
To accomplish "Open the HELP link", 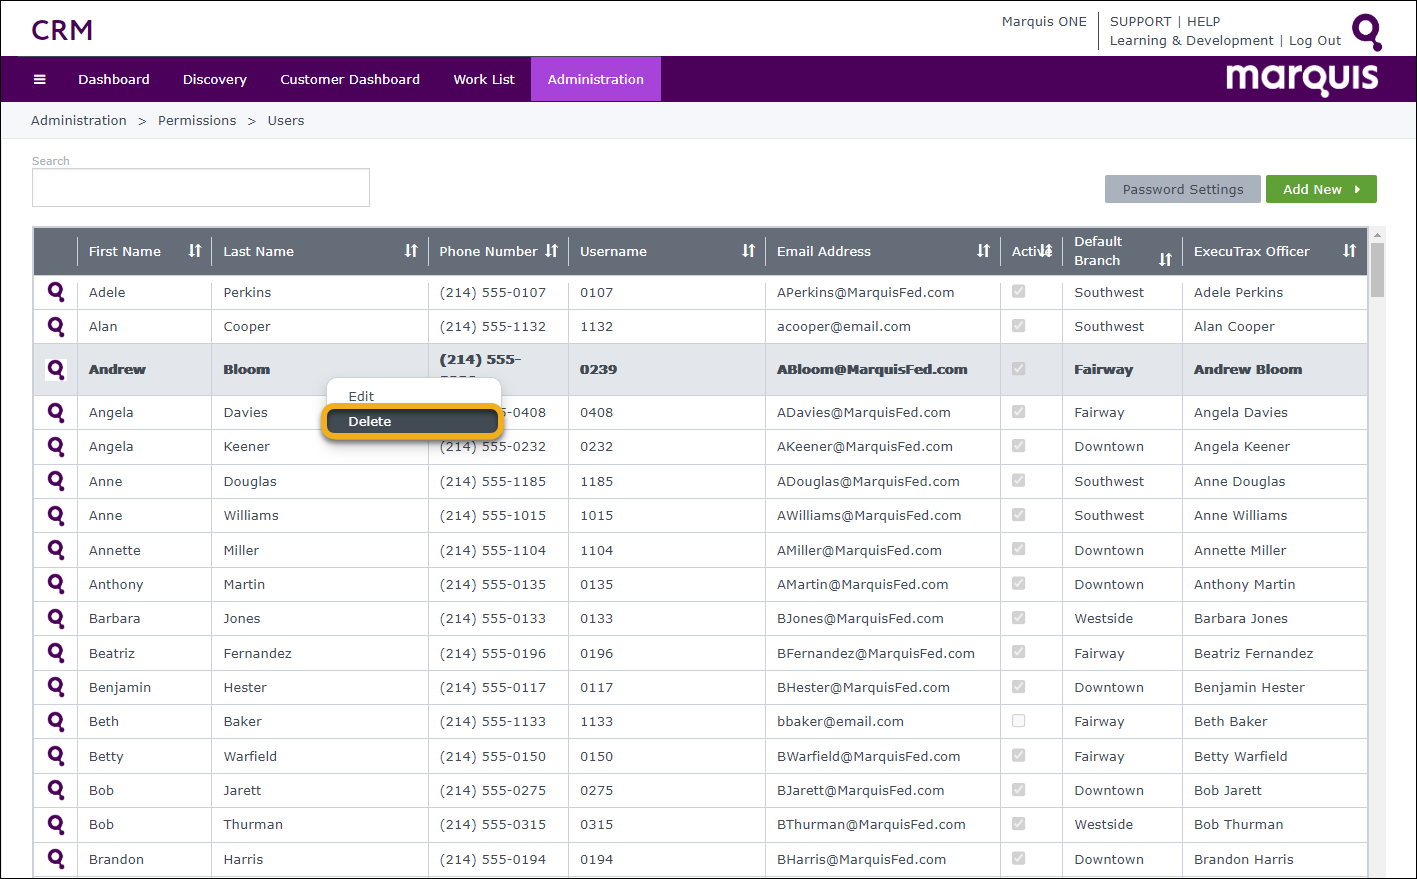I will pyautogui.click(x=1203, y=21).
